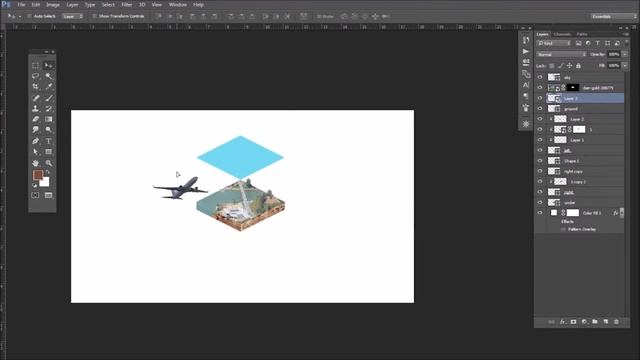640x360 pixels.
Task: Select the Smudge tool
Action: [x=36, y=130]
